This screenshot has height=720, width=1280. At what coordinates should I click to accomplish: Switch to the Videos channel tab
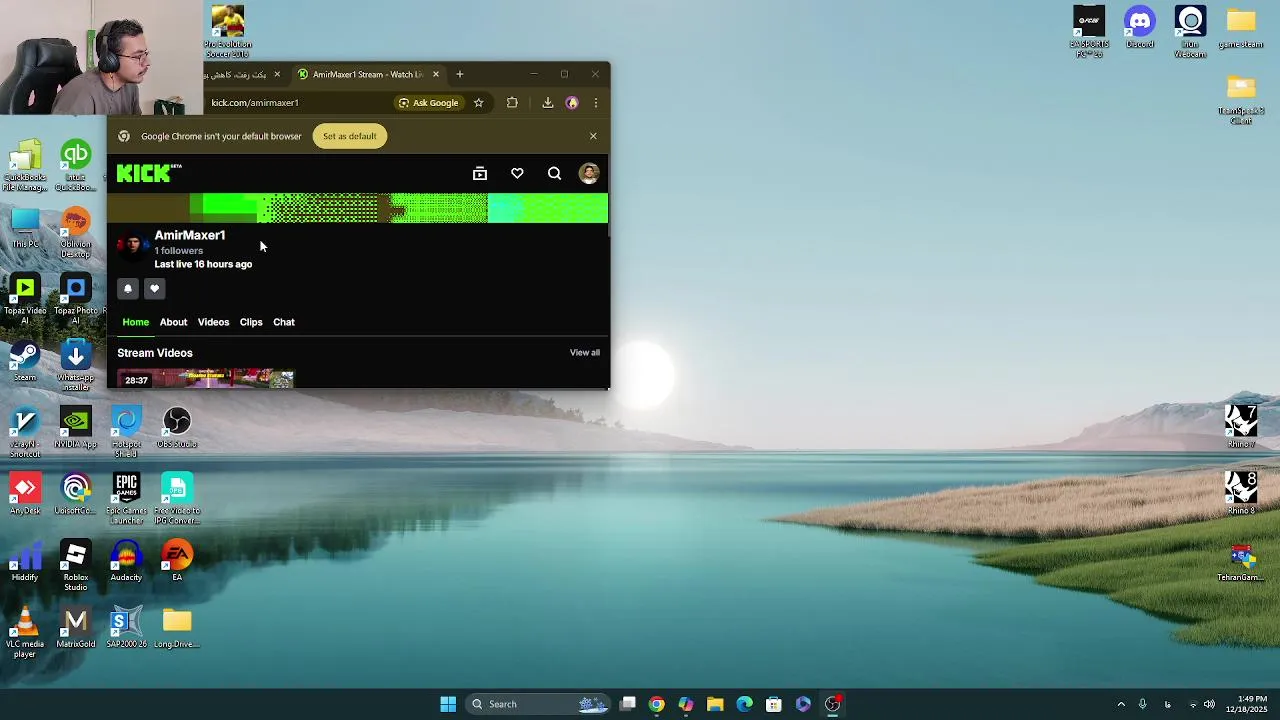tap(213, 322)
